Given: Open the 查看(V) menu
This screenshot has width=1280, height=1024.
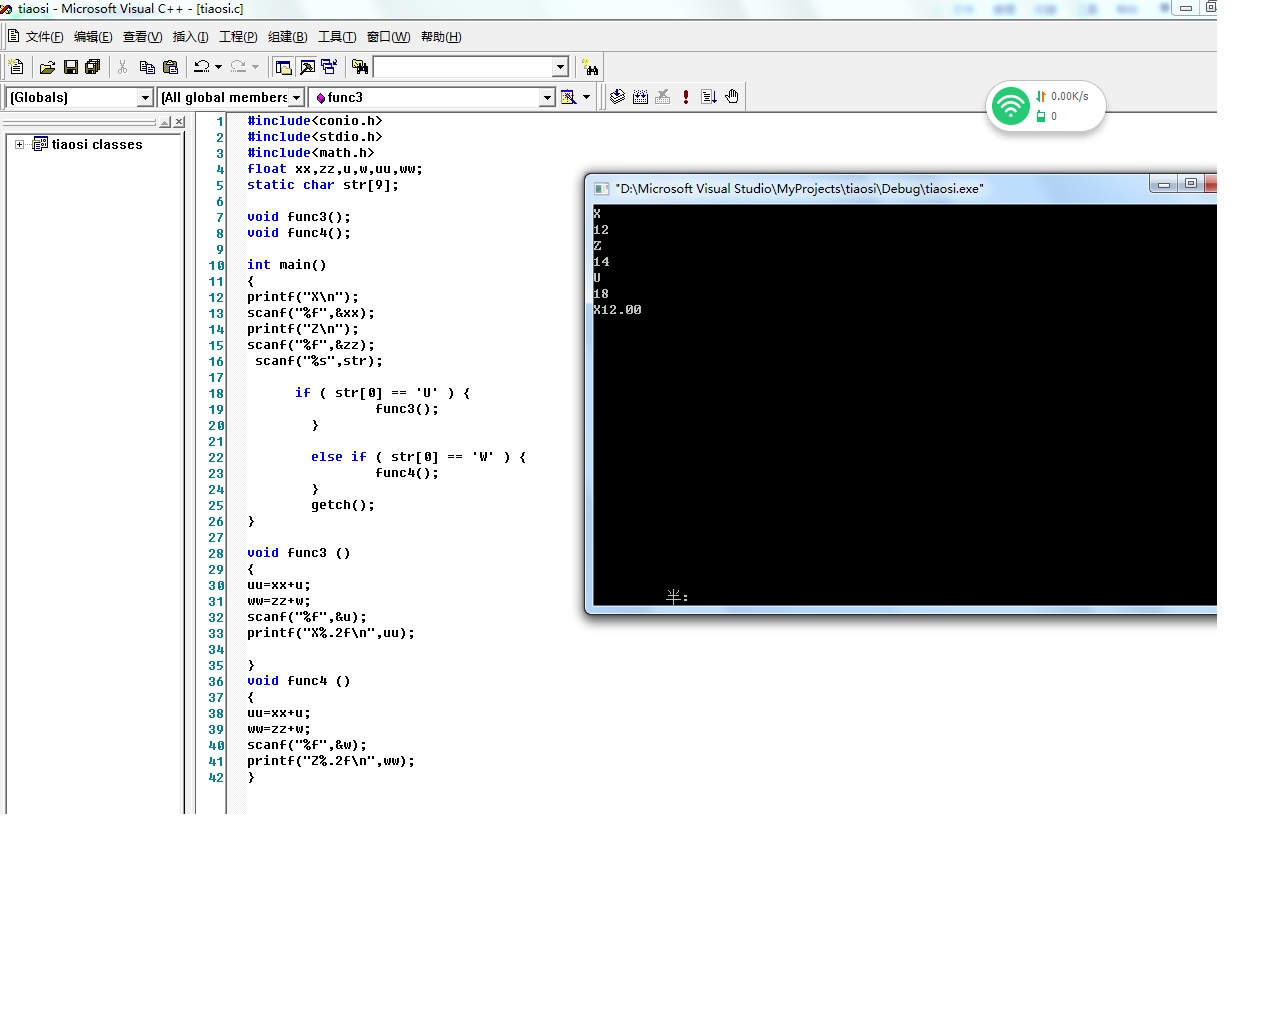Looking at the screenshot, I should [142, 37].
